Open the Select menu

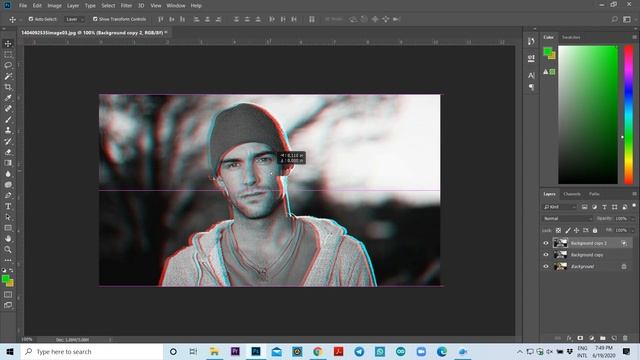tap(108, 6)
